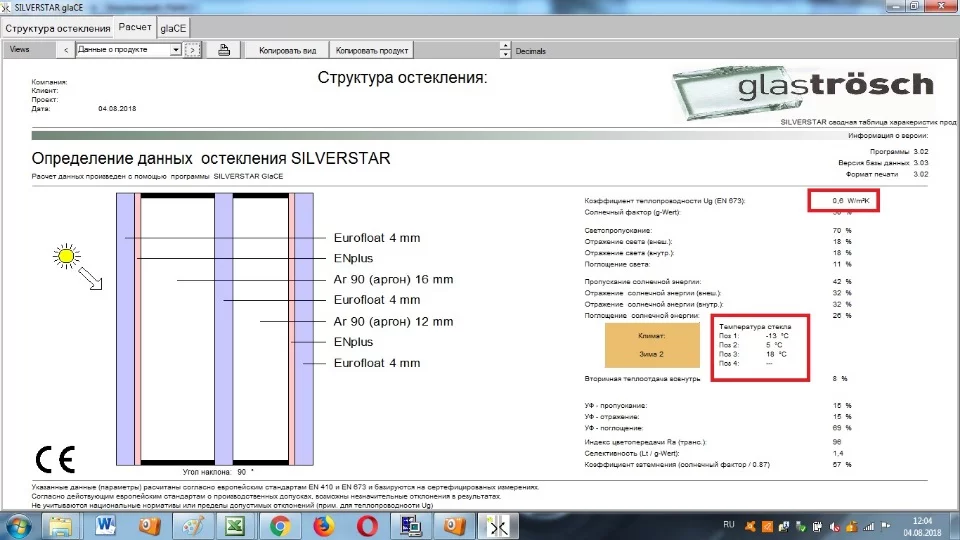The width and height of the screenshot is (960, 540).
Task: Click the action center flag tray icon
Action: click(885, 526)
